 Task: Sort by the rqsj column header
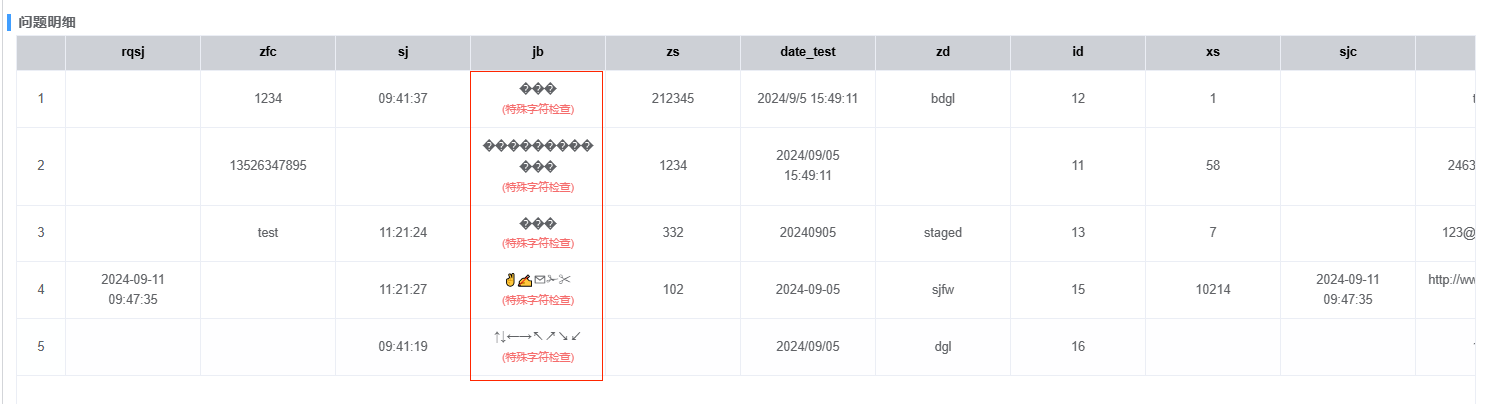[x=133, y=53]
